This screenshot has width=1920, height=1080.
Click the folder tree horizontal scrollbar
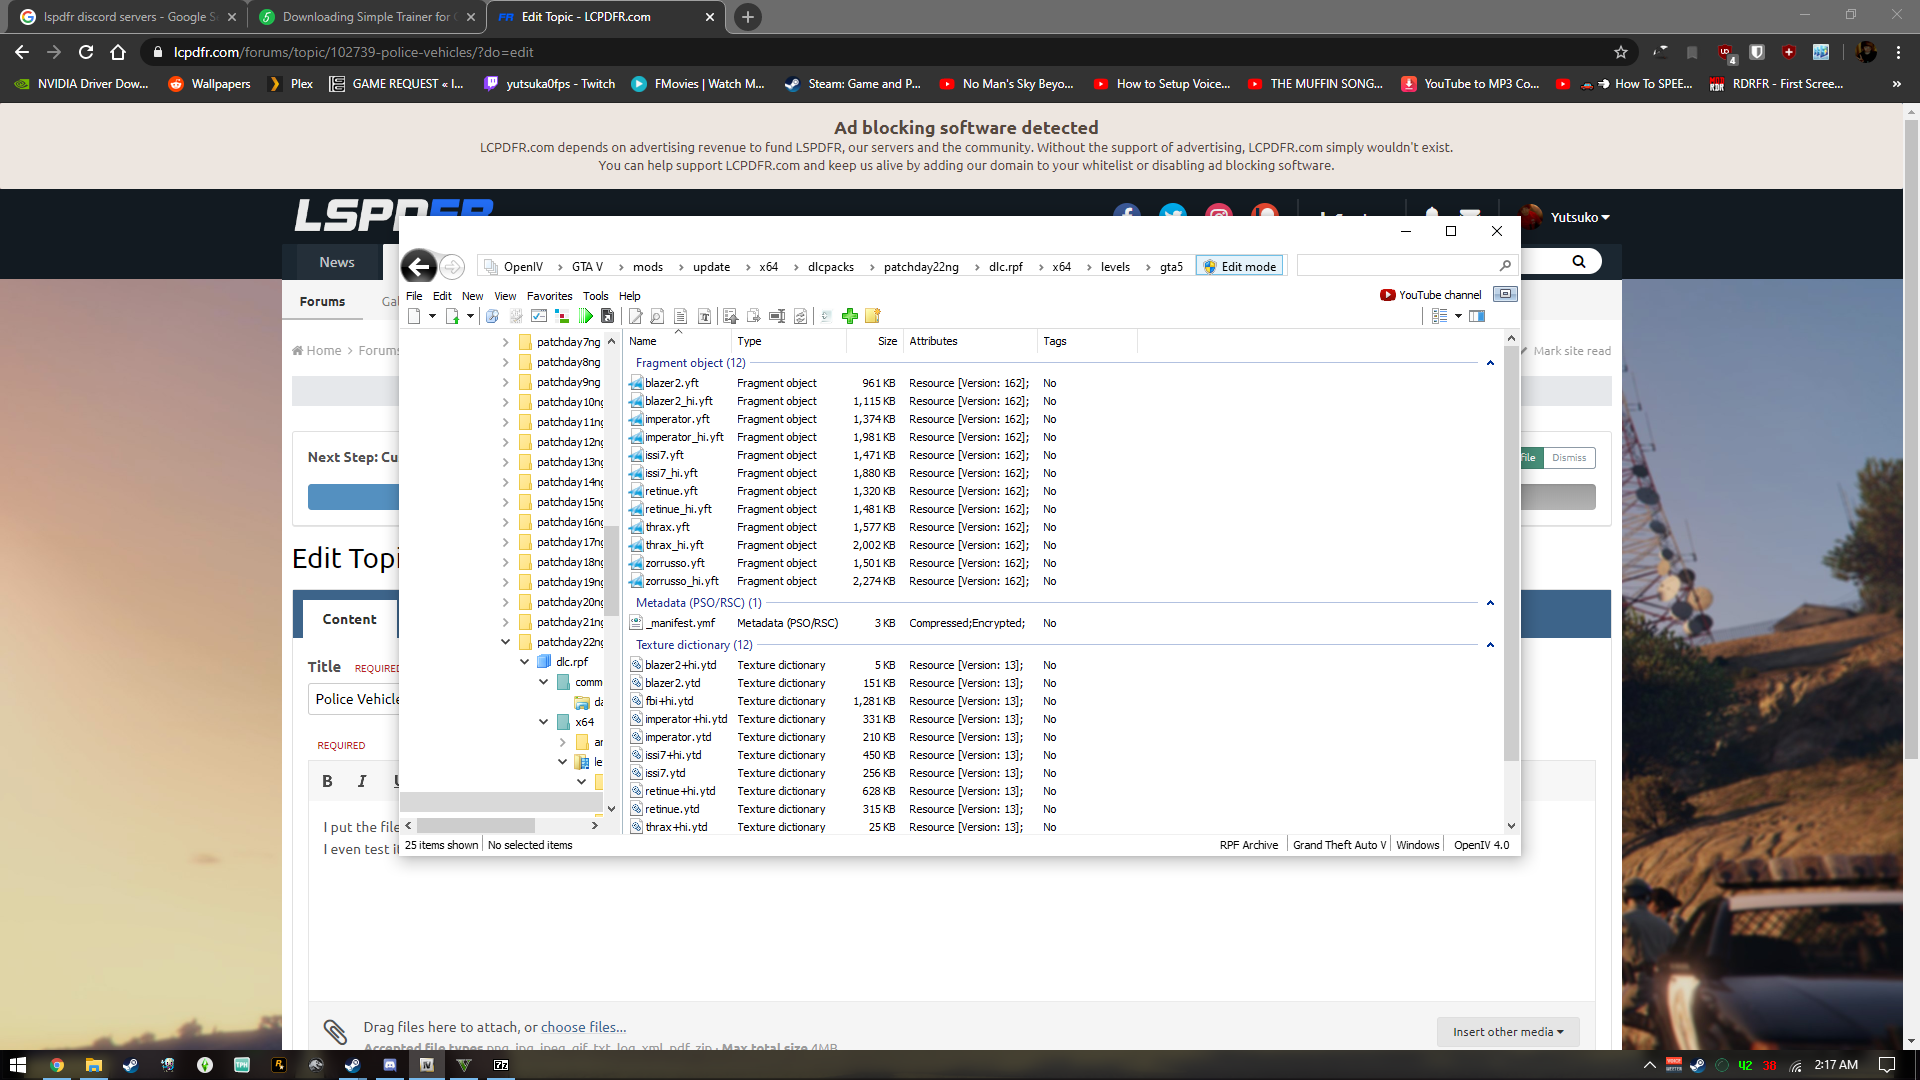(x=475, y=826)
